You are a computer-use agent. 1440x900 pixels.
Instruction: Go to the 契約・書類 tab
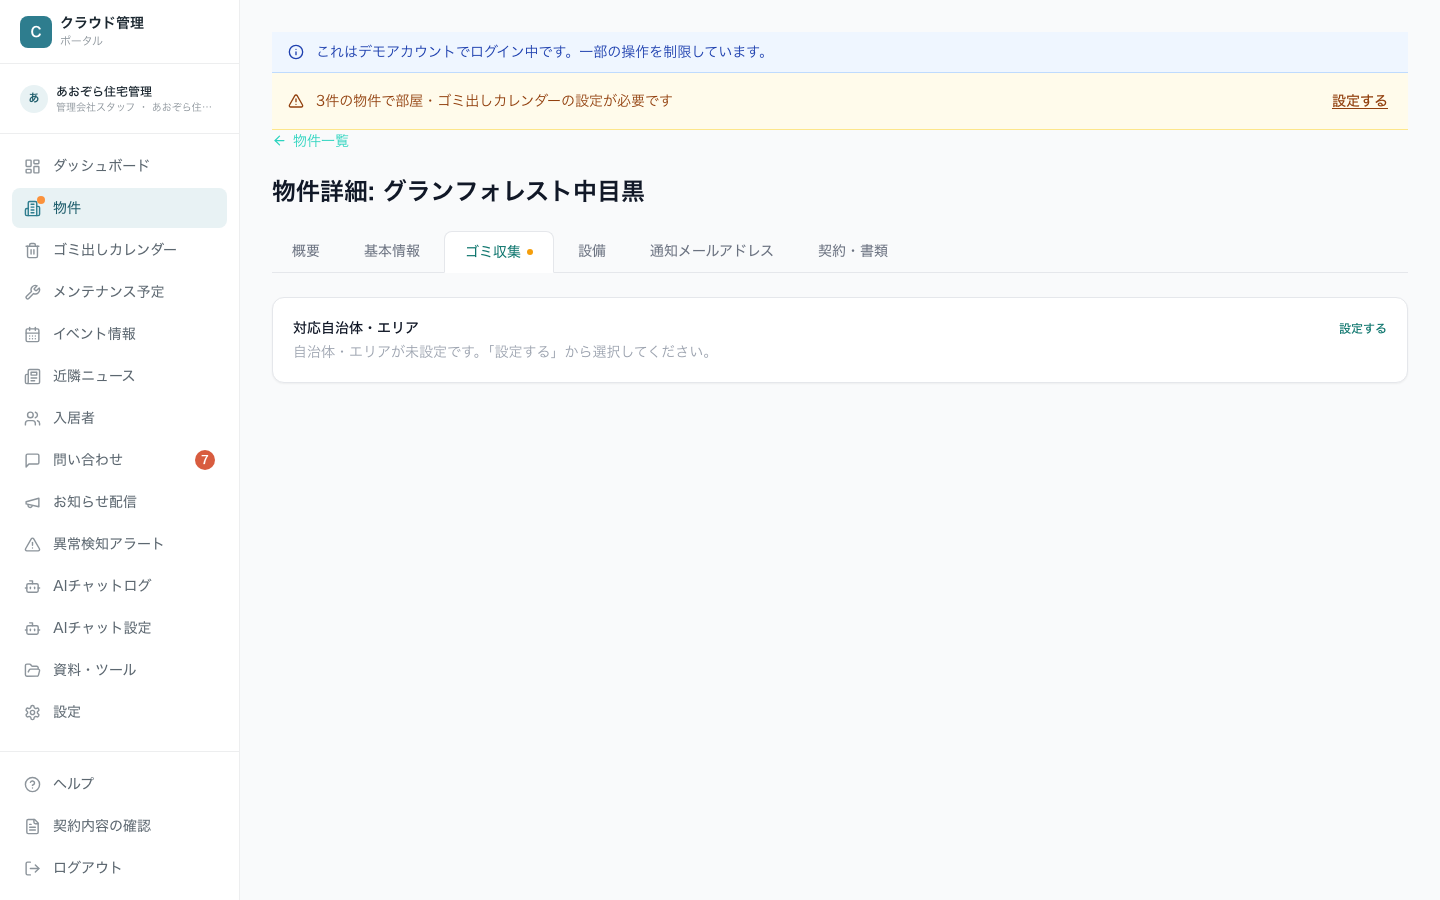[853, 251]
